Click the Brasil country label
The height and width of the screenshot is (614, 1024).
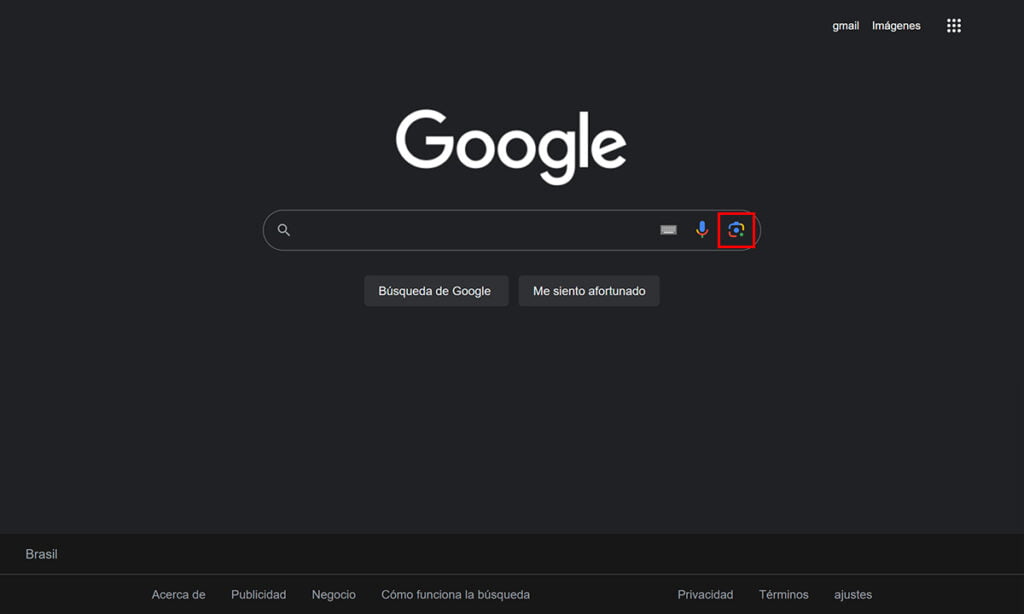click(x=41, y=554)
